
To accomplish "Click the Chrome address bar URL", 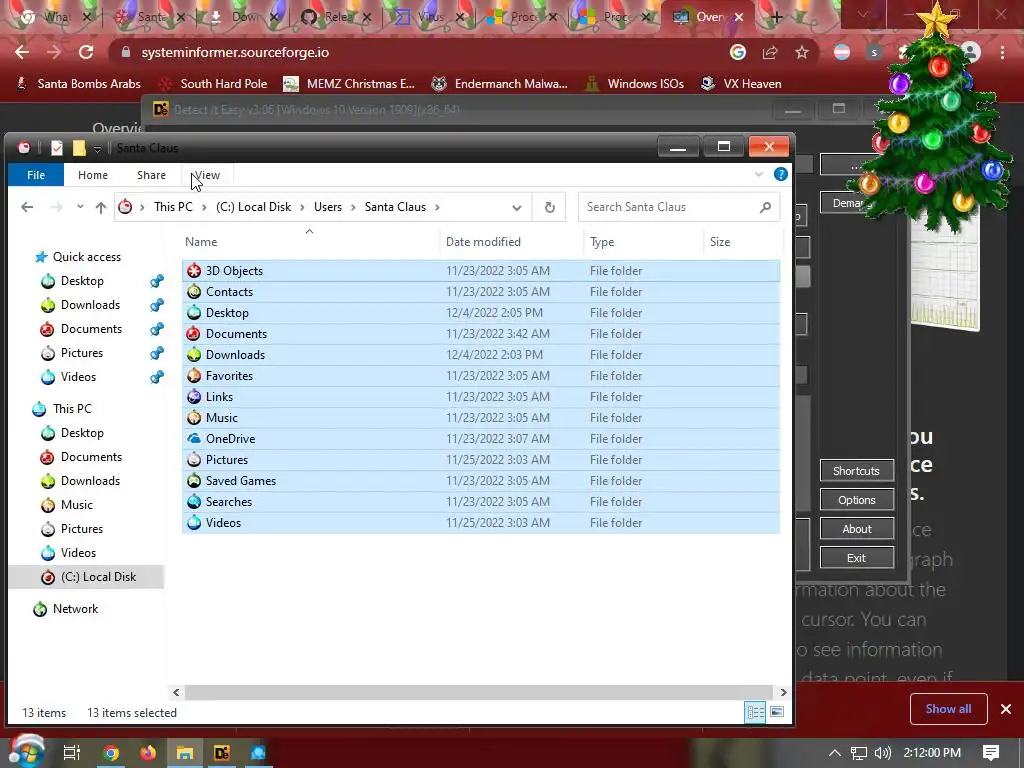I will (x=235, y=52).
